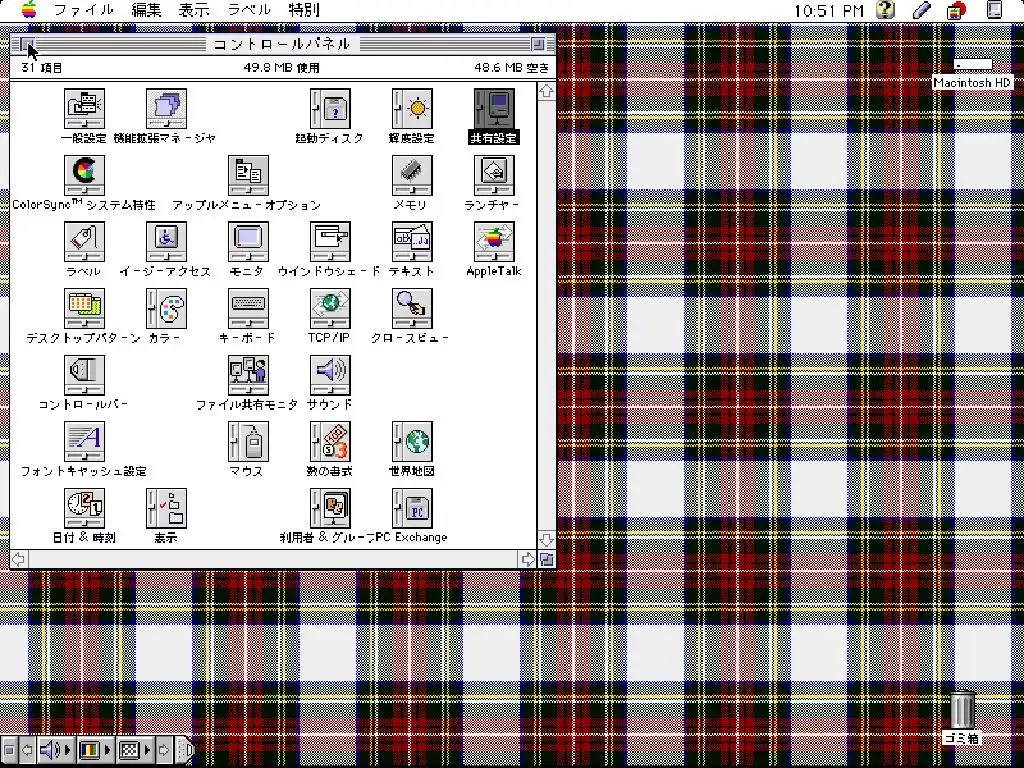The image size is (1024, 768).
Task: Select the TCP/IP control panel icon
Action: 330,309
